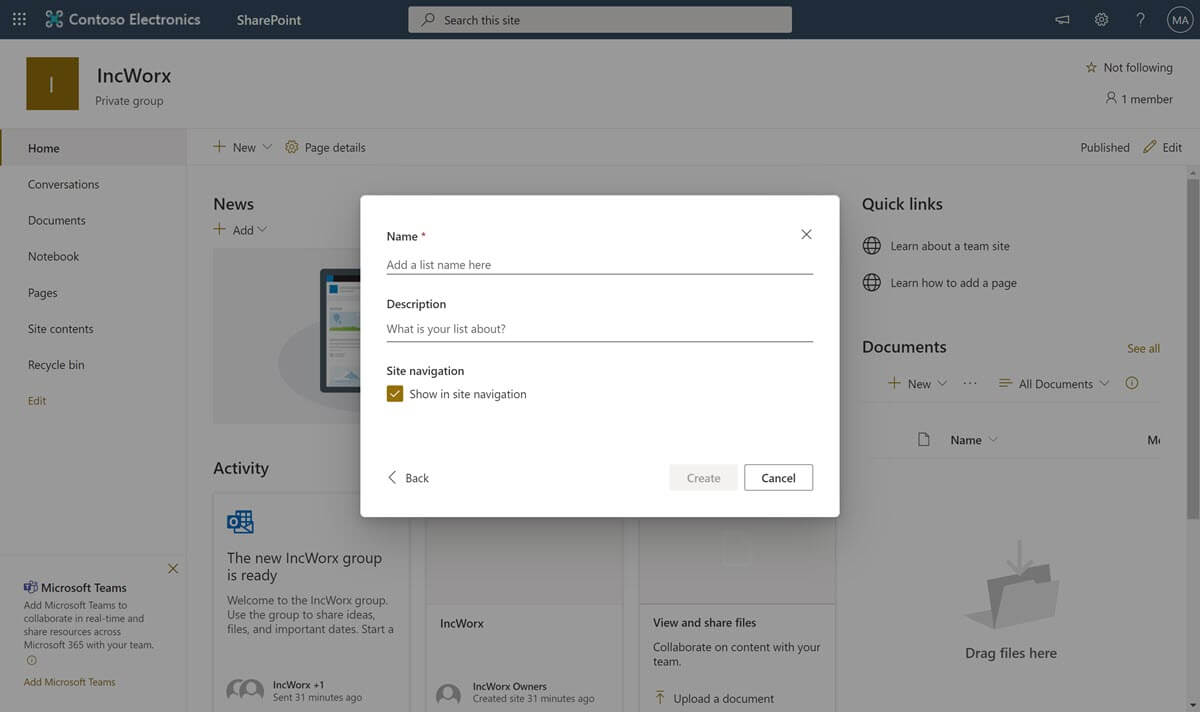Click the file type column icon
Image resolution: width=1200 pixels, height=712 pixels.
point(924,440)
